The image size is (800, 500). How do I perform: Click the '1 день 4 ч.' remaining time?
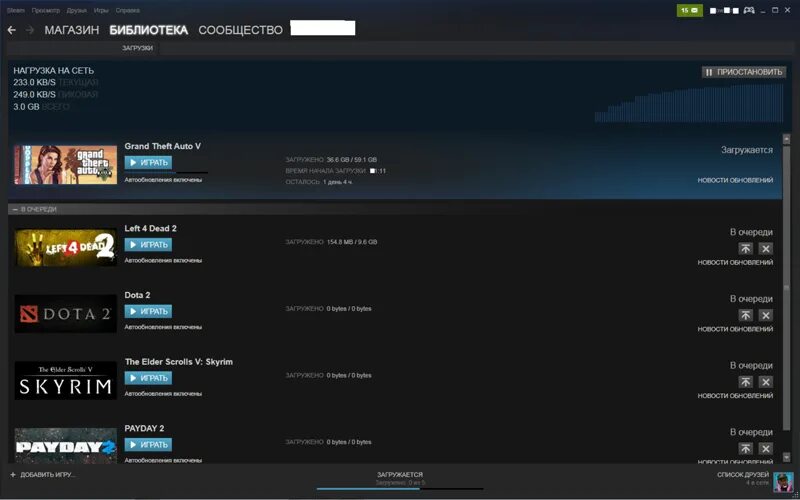click(x=338, y=182)
